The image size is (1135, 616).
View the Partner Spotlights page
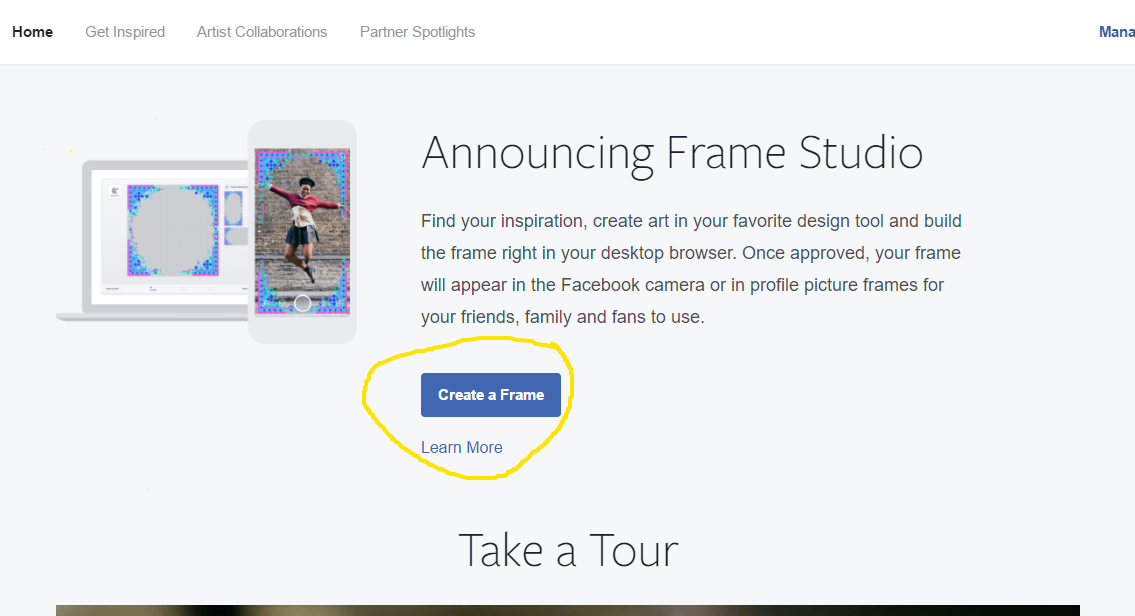[417, 31]
